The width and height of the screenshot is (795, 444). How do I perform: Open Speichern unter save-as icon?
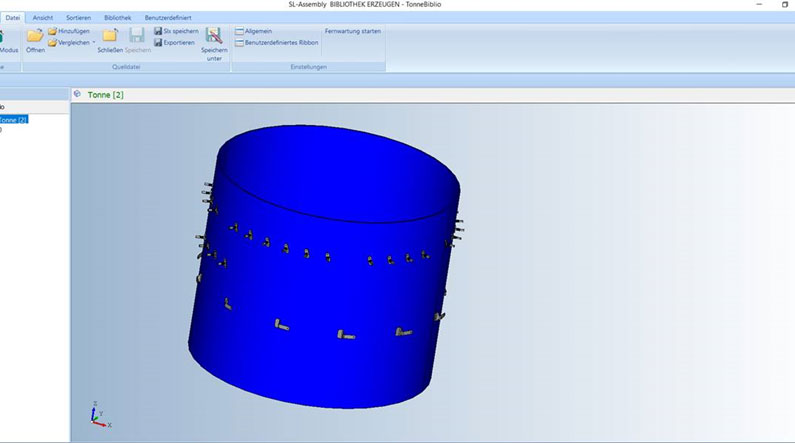(x=214, y=36)
